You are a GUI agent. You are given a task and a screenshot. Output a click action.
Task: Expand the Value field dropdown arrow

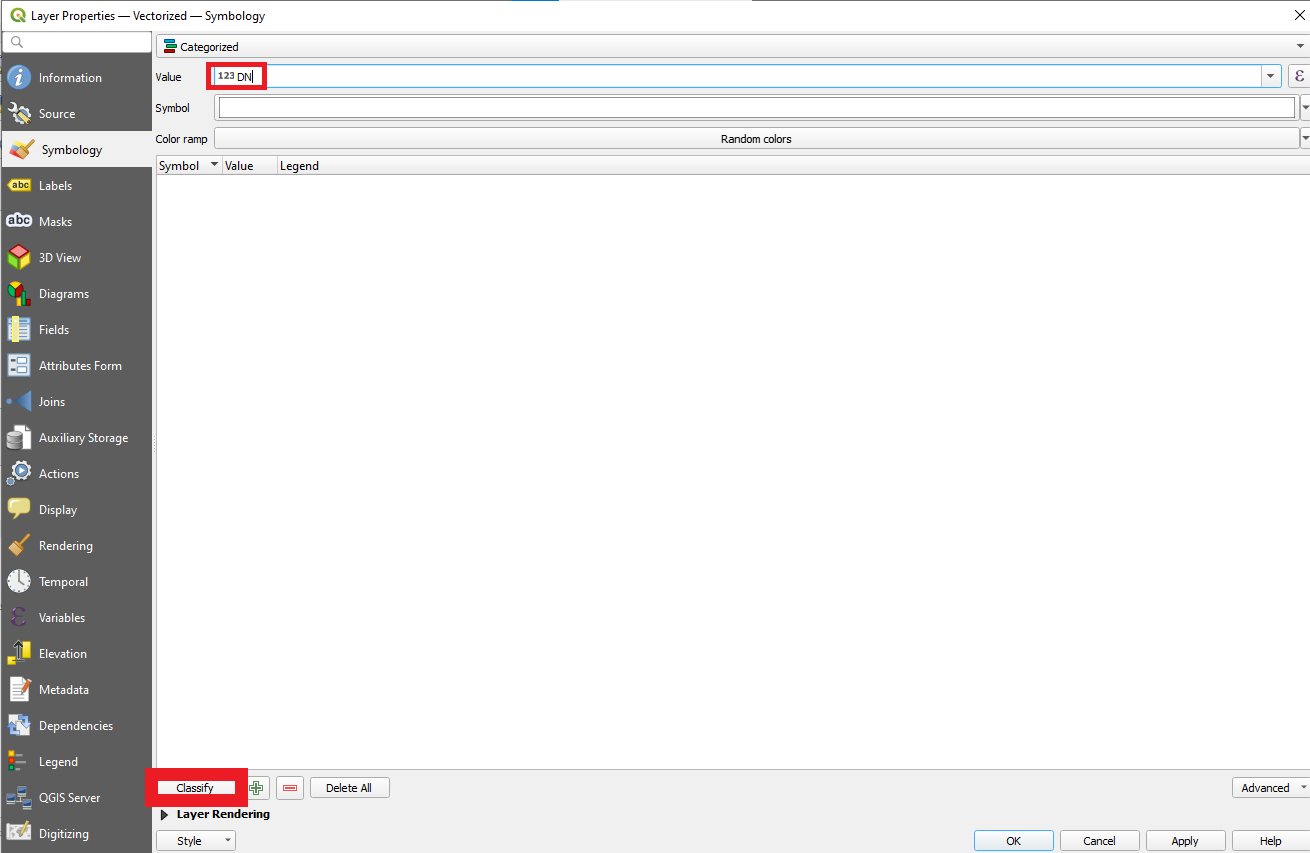1271,76
